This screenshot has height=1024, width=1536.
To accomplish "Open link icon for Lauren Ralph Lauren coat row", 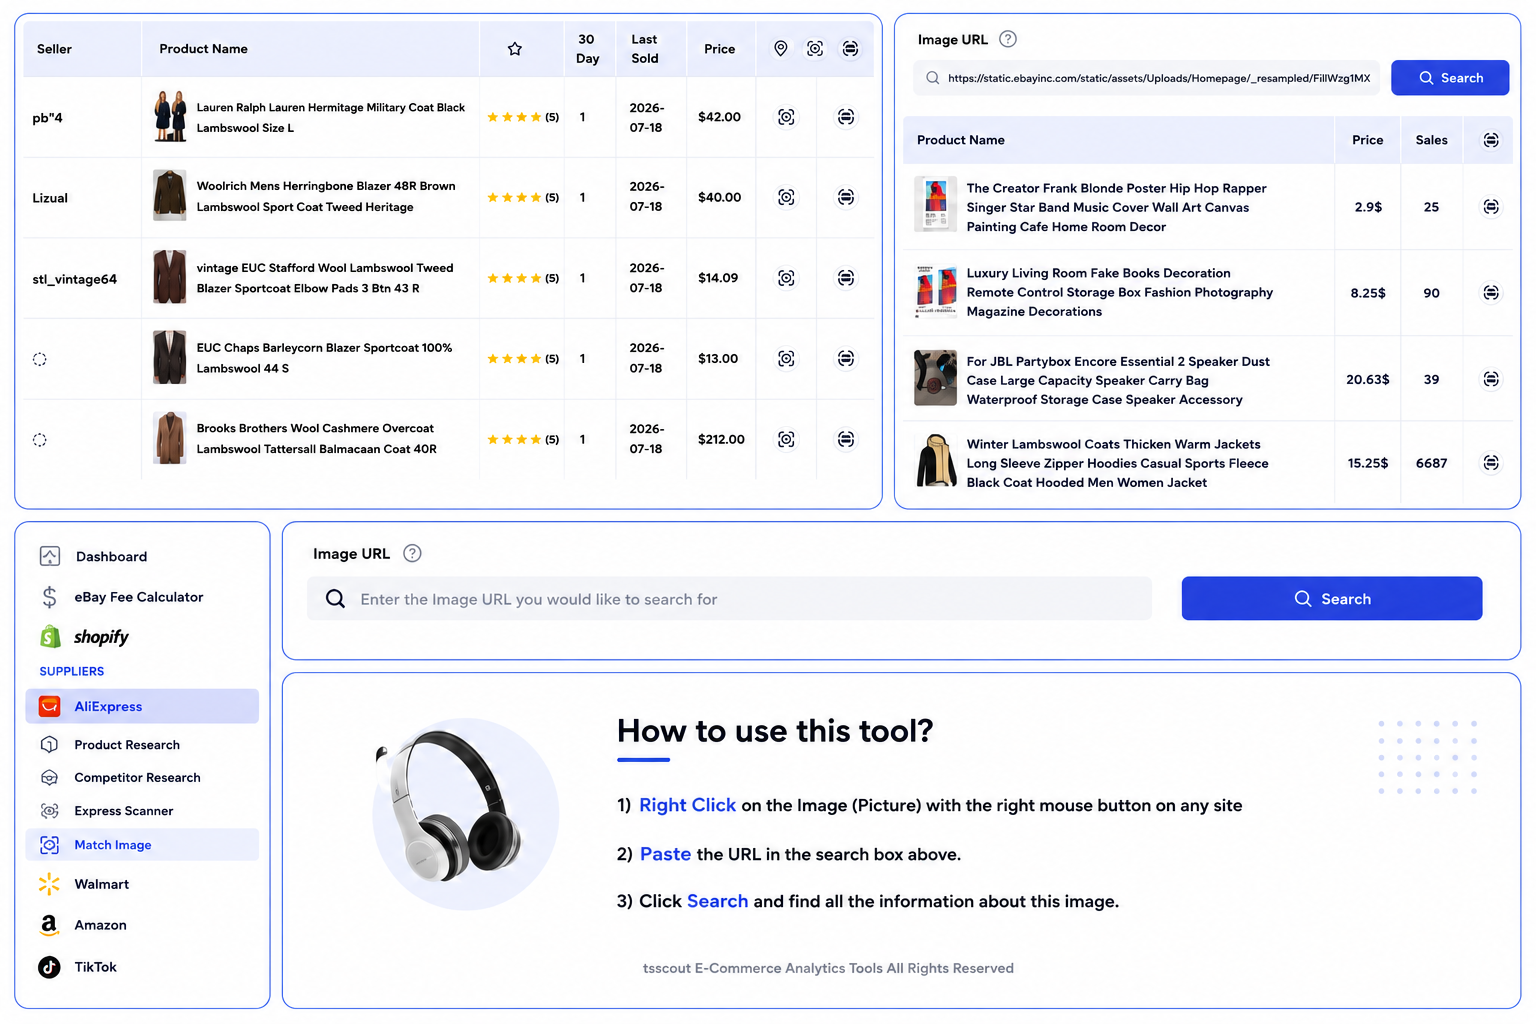I will [846, 117].
